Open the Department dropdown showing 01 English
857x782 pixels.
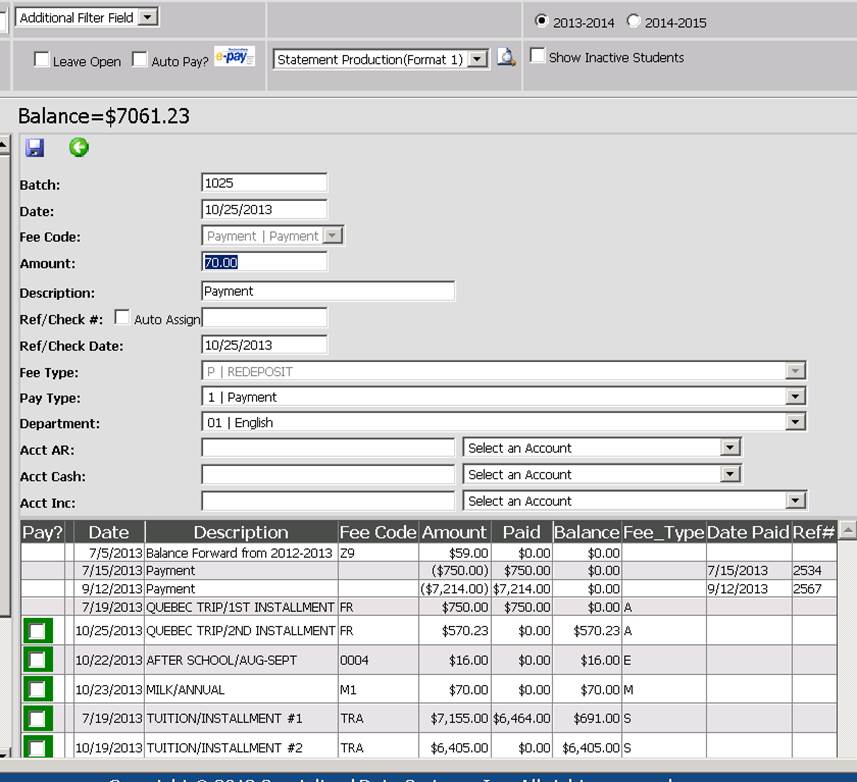tap(797, 421)
